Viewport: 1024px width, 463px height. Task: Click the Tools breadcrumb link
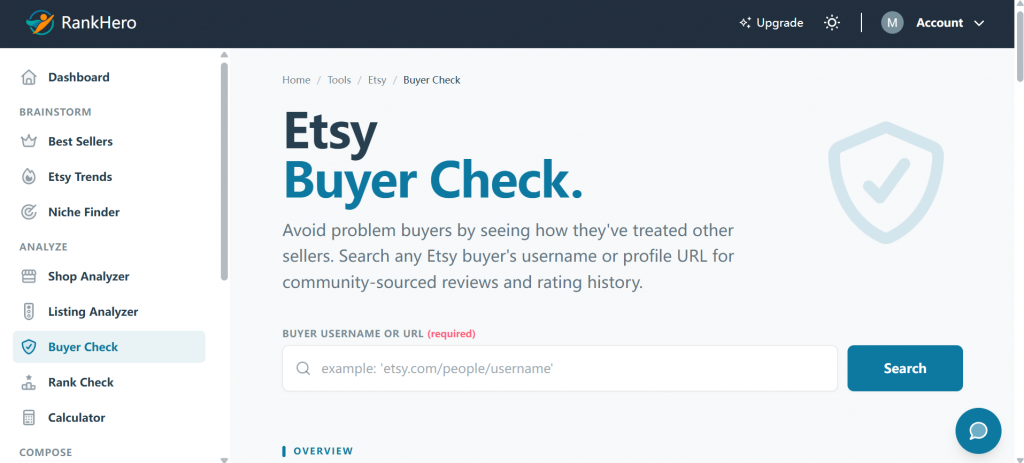[339, 80]
